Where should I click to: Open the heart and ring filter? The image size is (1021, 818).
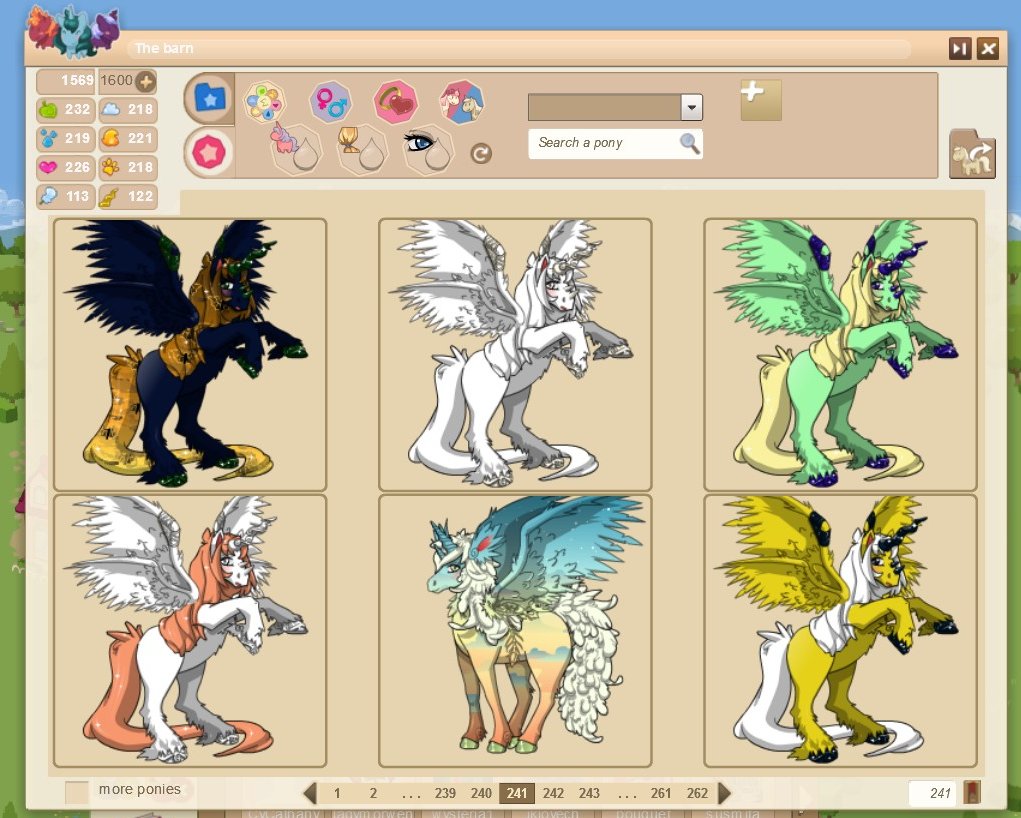pos(395,102)
